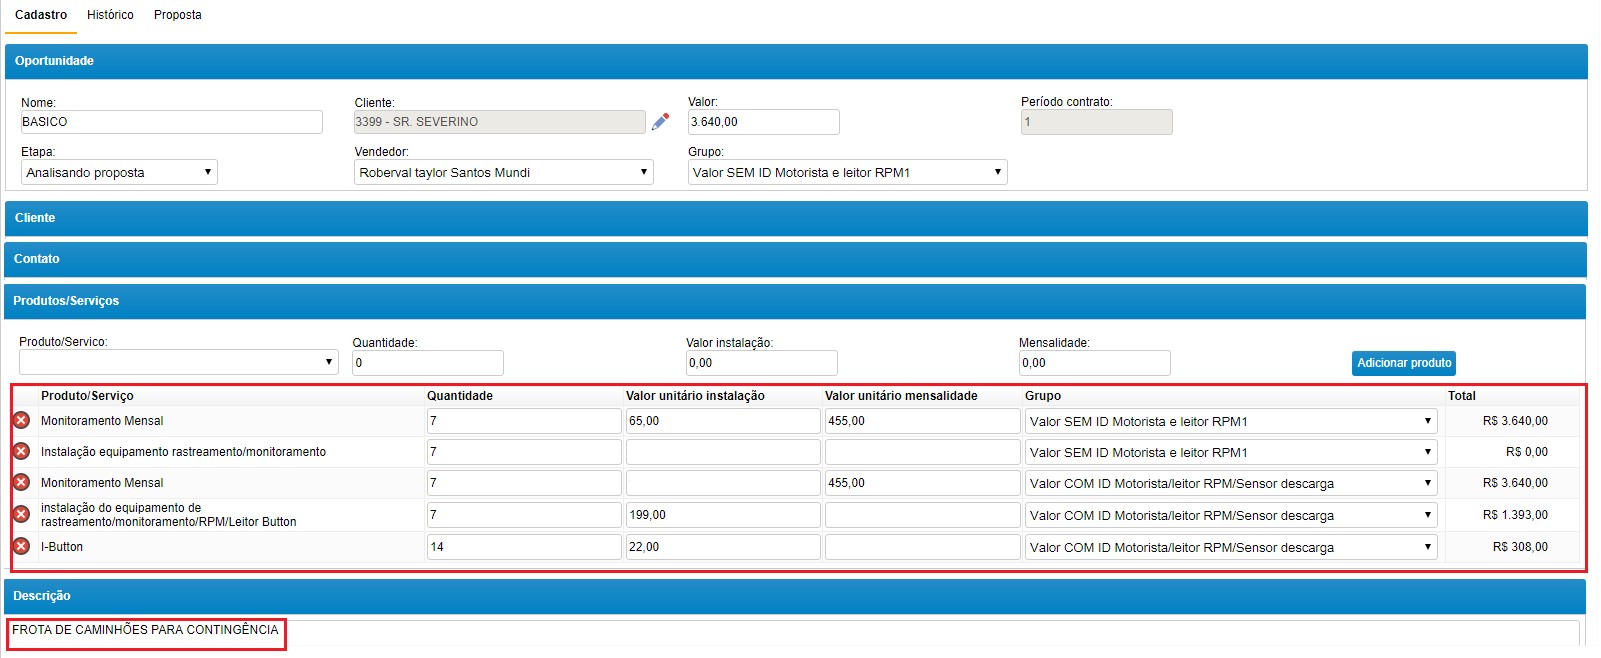Click the description text FROTA DE CAMINHÕES PARA CONTINGÊNCIA
Screen dimensions: 1601x658
[x=145, y=630]
